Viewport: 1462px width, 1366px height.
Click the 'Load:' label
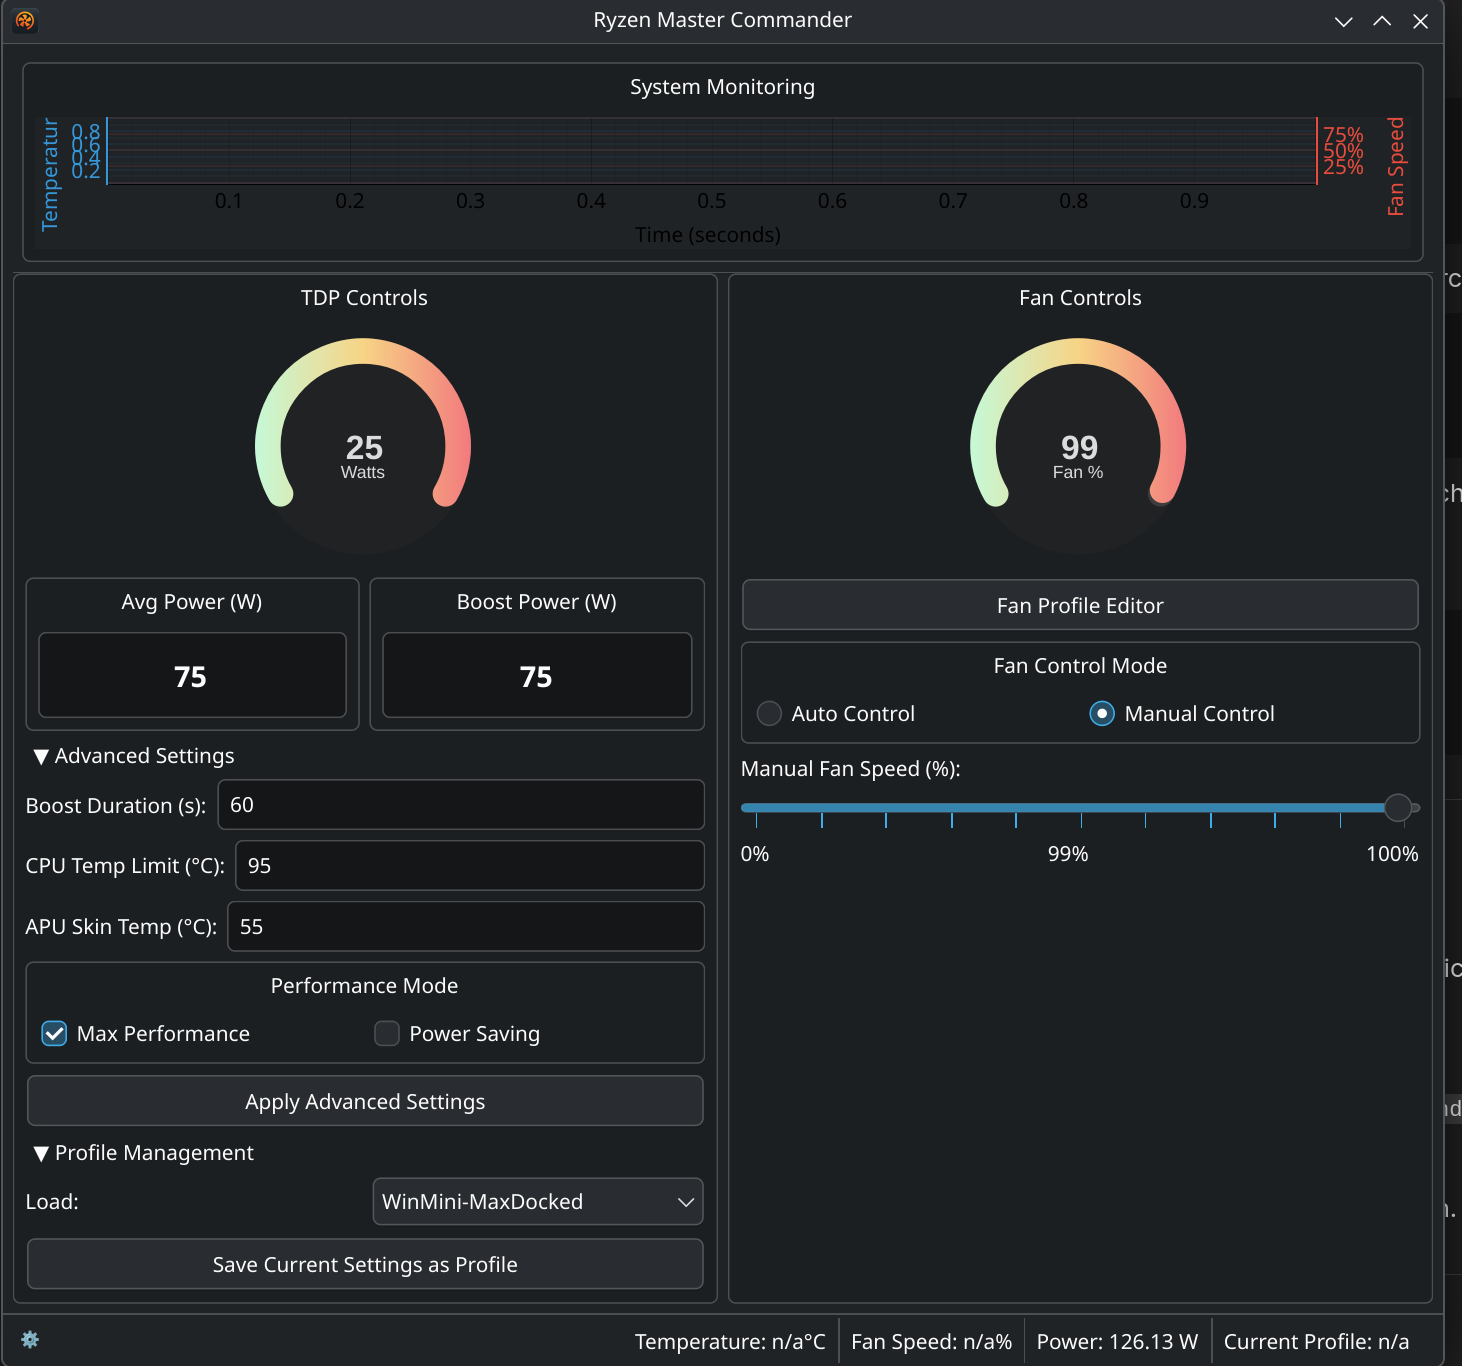[52, 1202]
